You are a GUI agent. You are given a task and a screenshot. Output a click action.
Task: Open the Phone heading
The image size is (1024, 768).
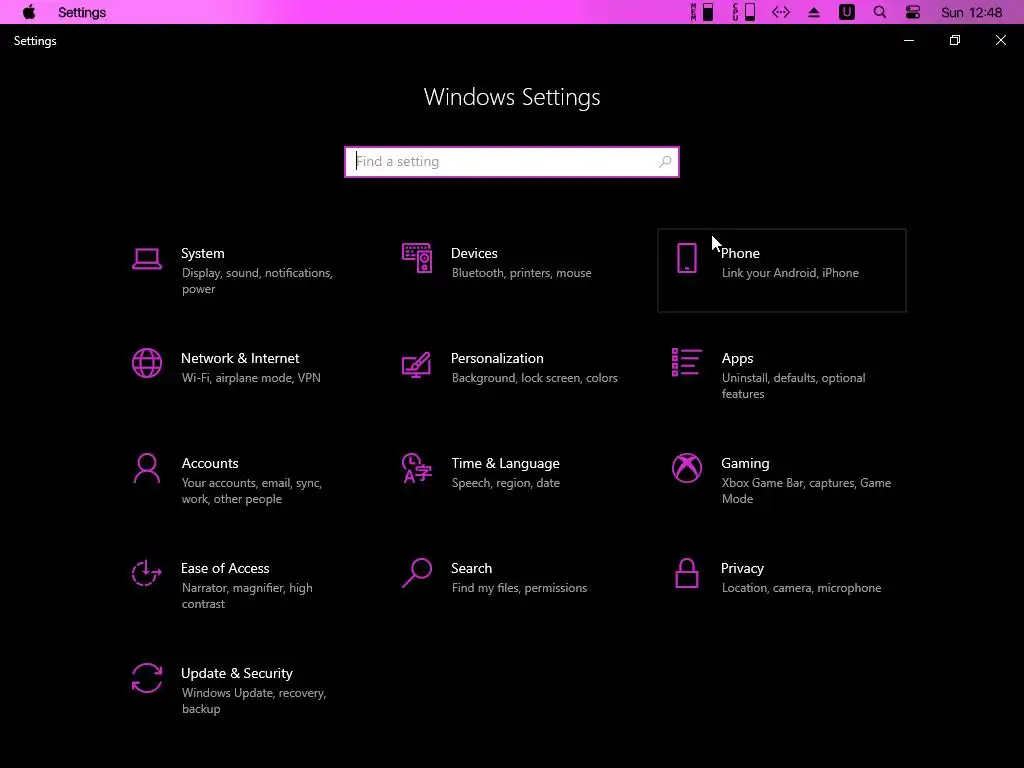point(740,253)
